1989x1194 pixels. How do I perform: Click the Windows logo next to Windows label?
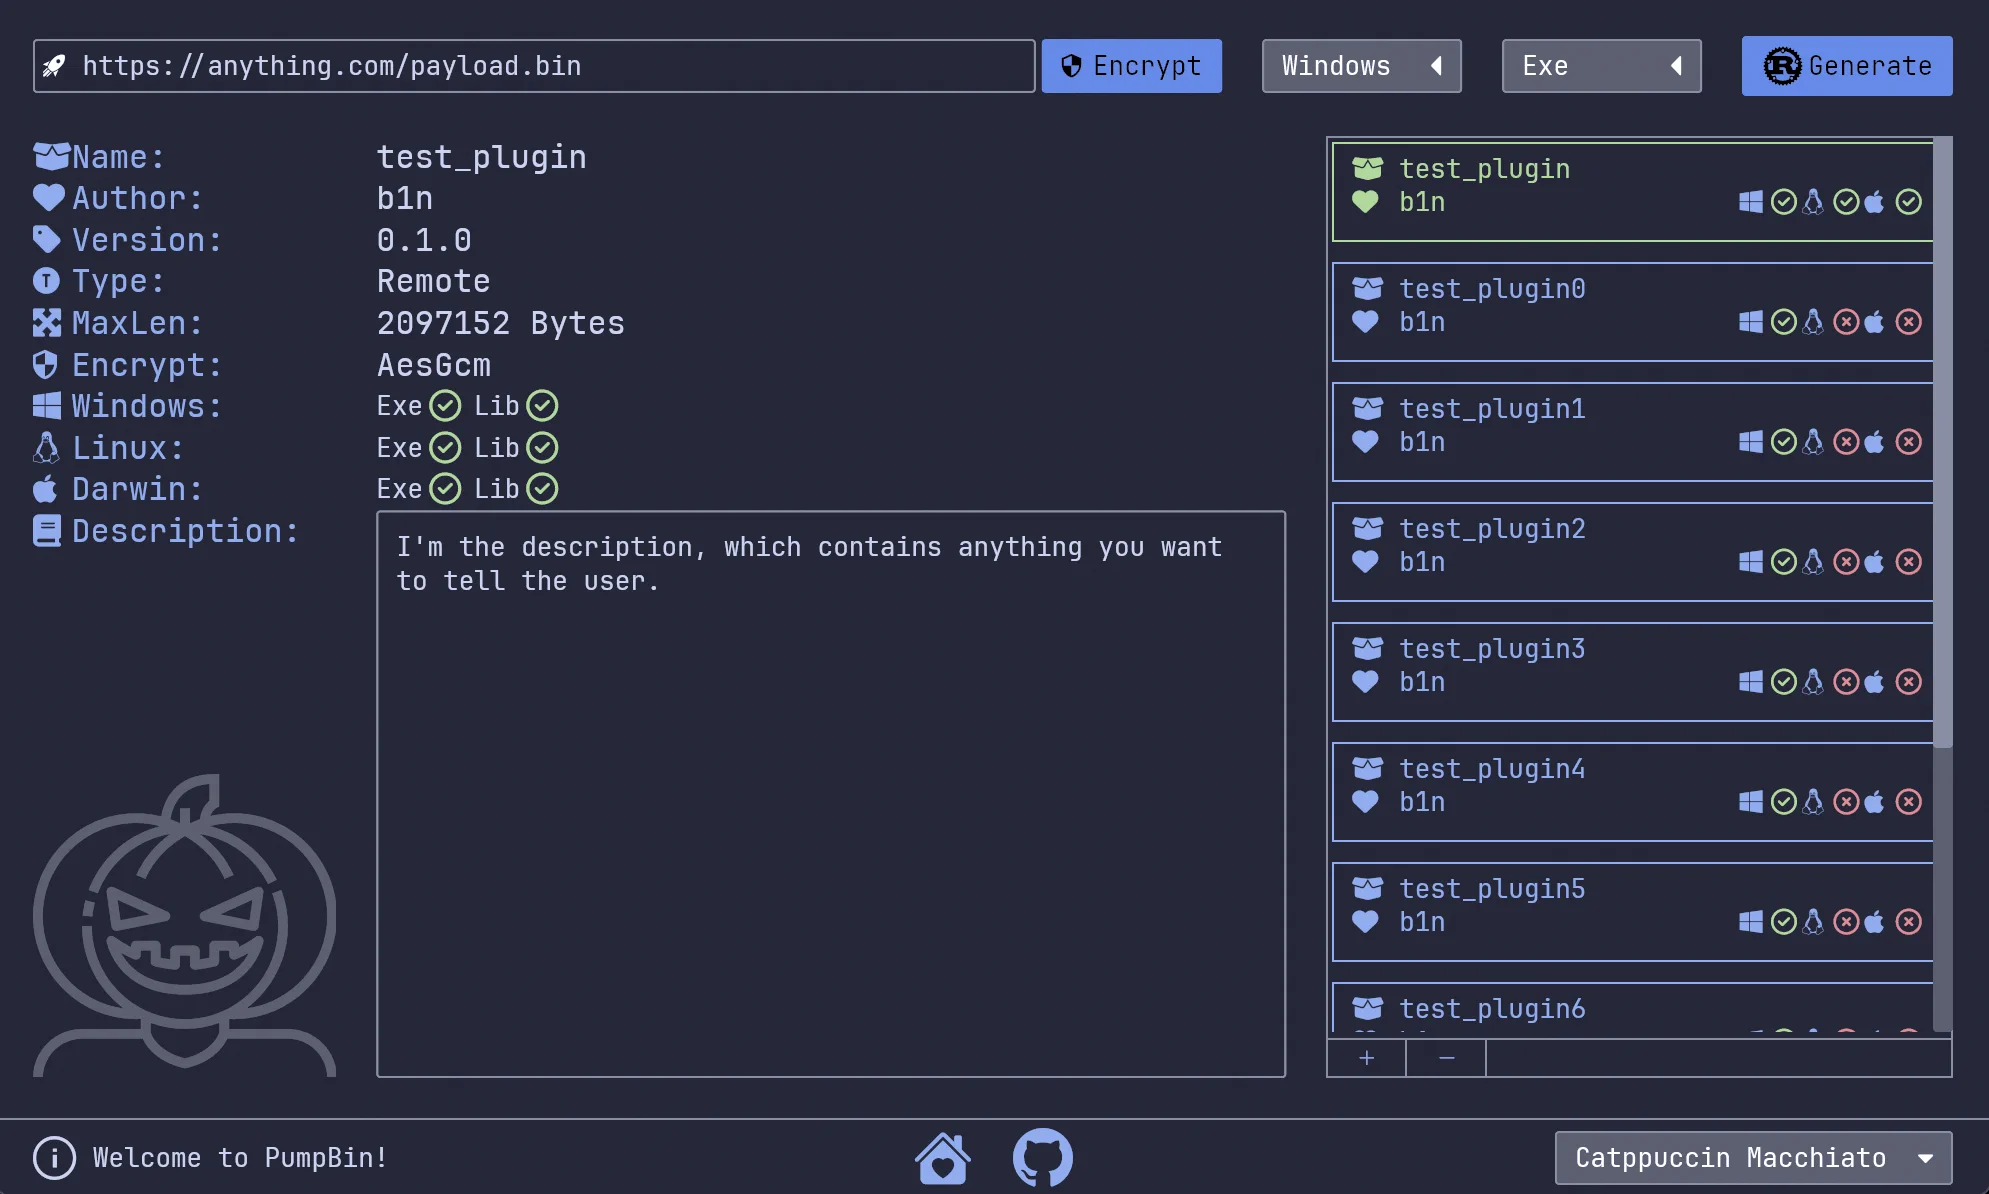tap(47, 406)
